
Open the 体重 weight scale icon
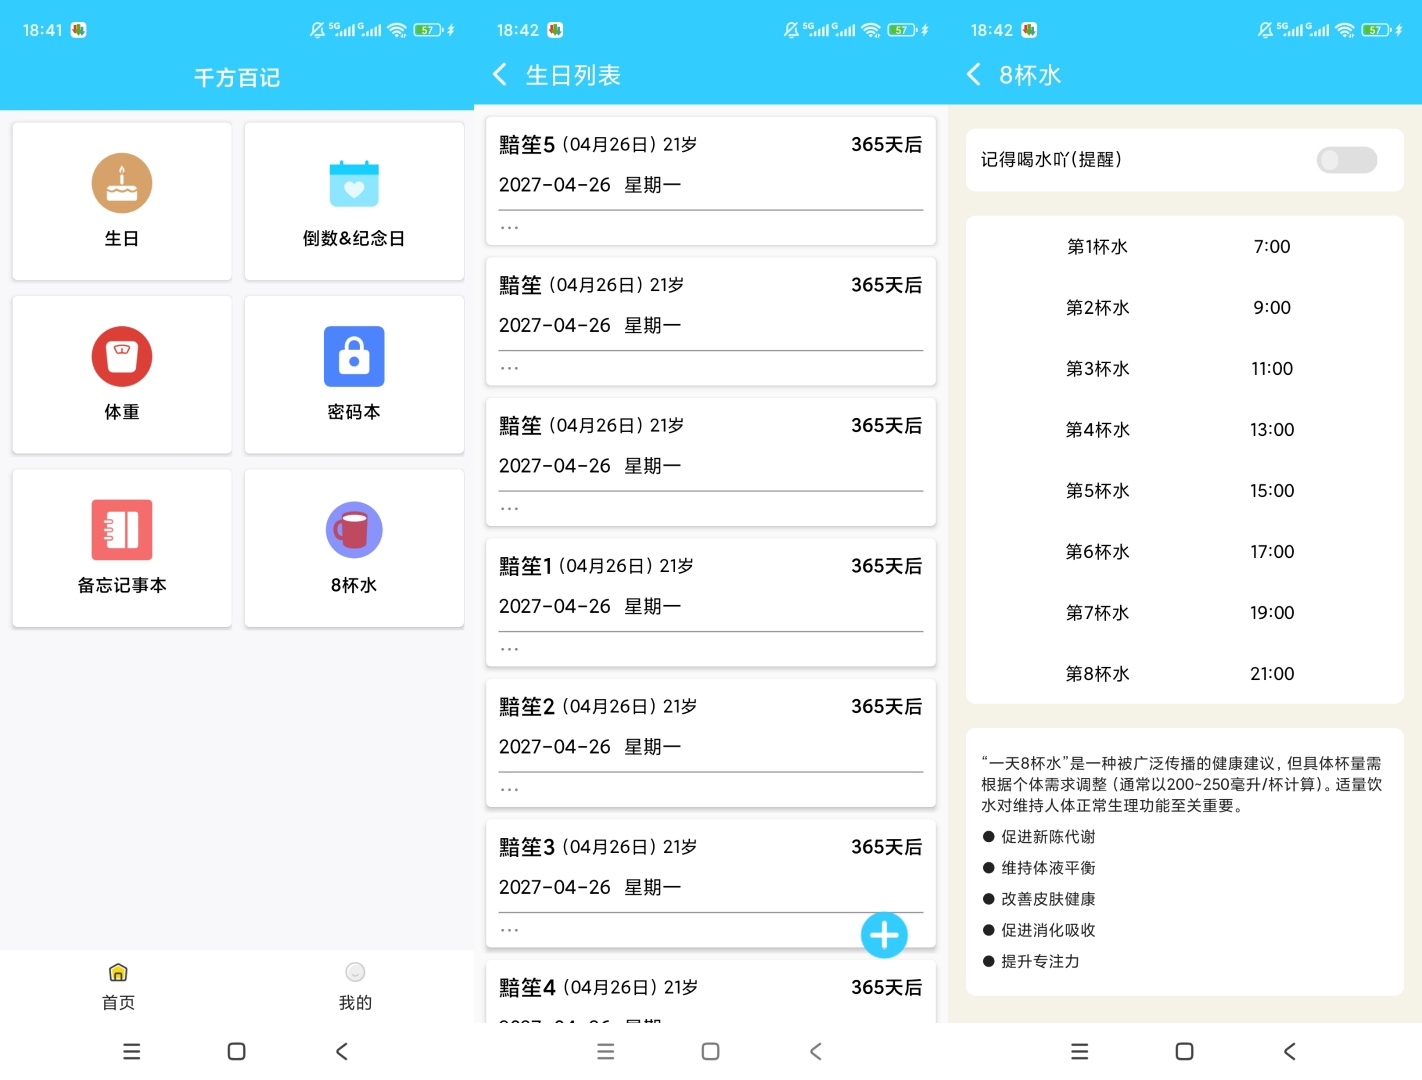pyautogui.click(x=122, y=356)
